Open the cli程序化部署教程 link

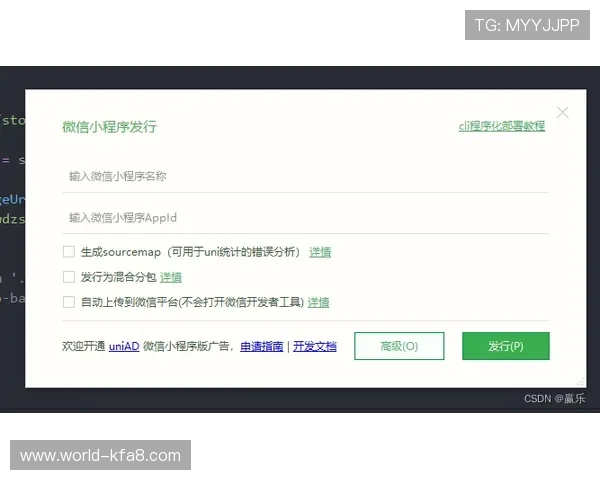[502, 126]
